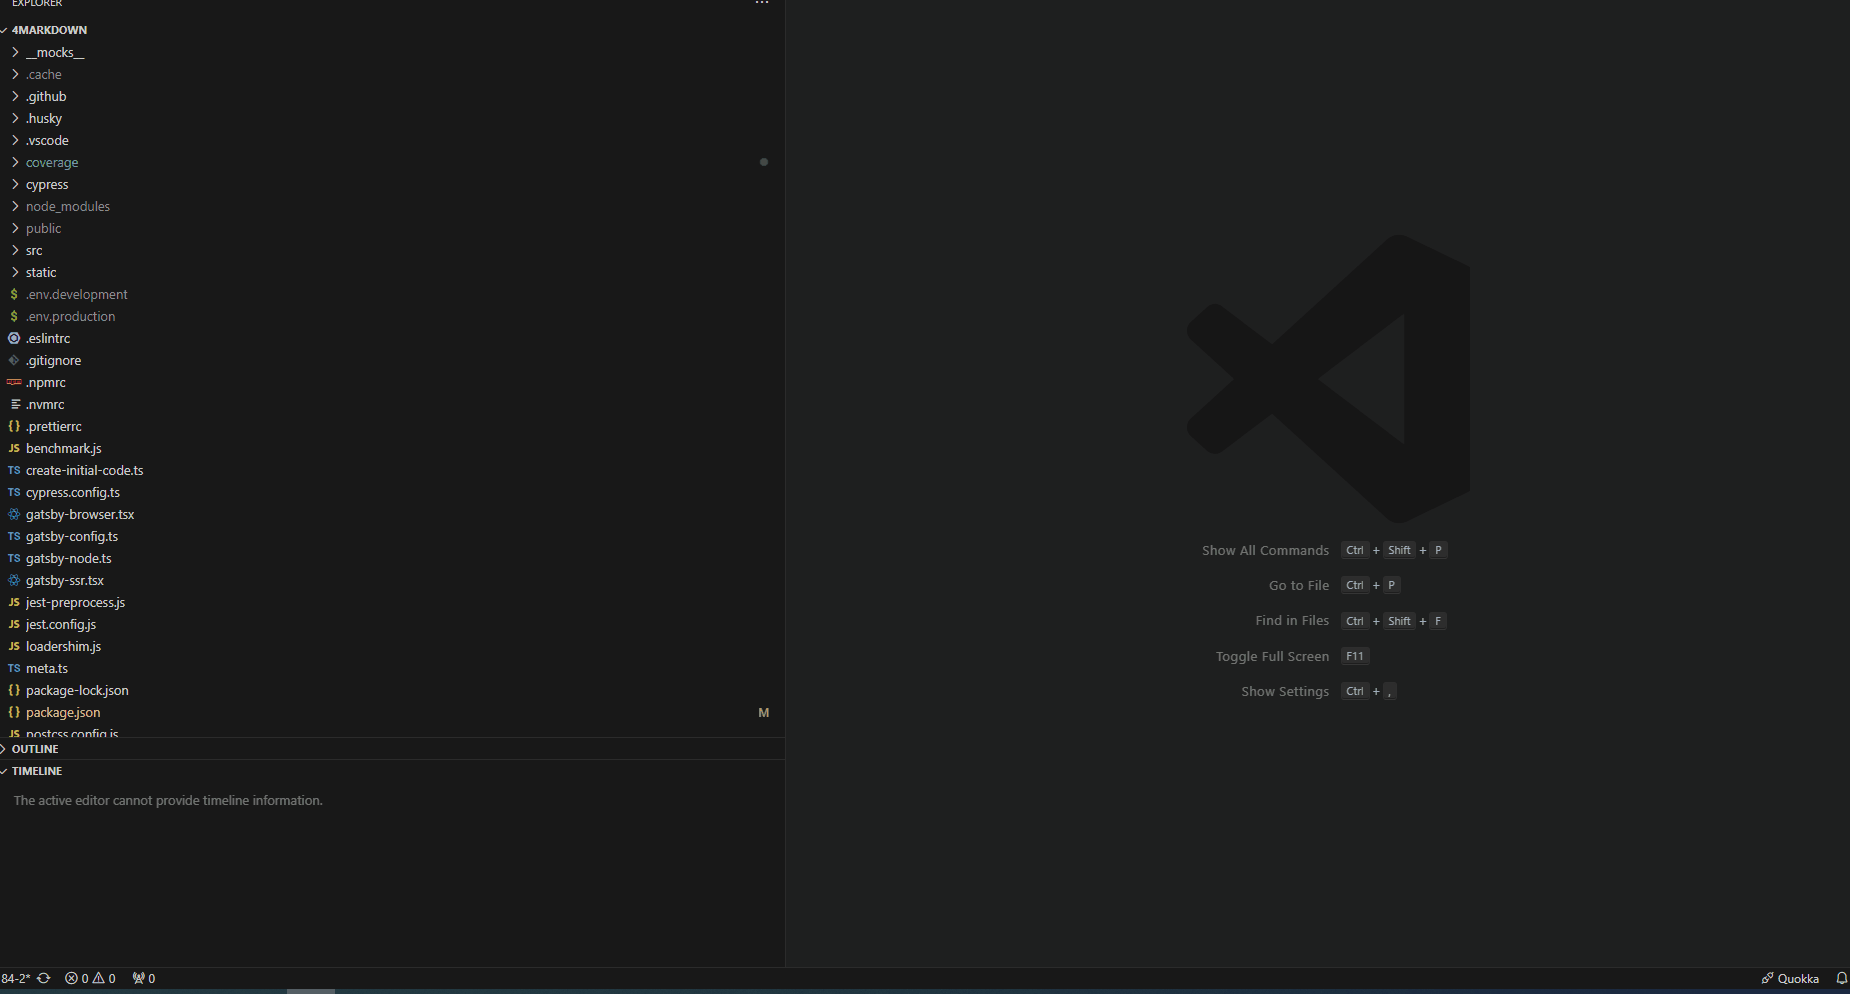Click the JS icon beside benchmark.js

(14, 448)
